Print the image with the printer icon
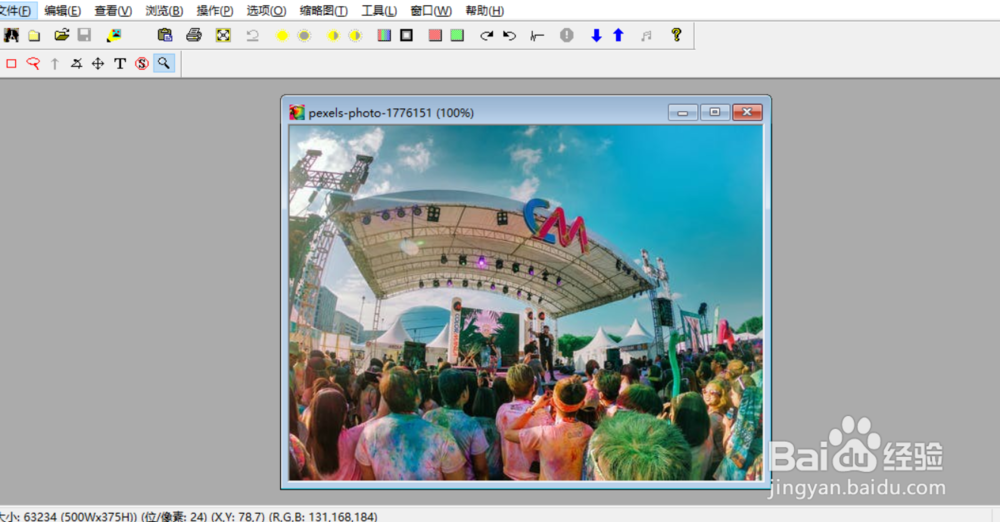This screenshot has height=522, width=1000. 194,35
